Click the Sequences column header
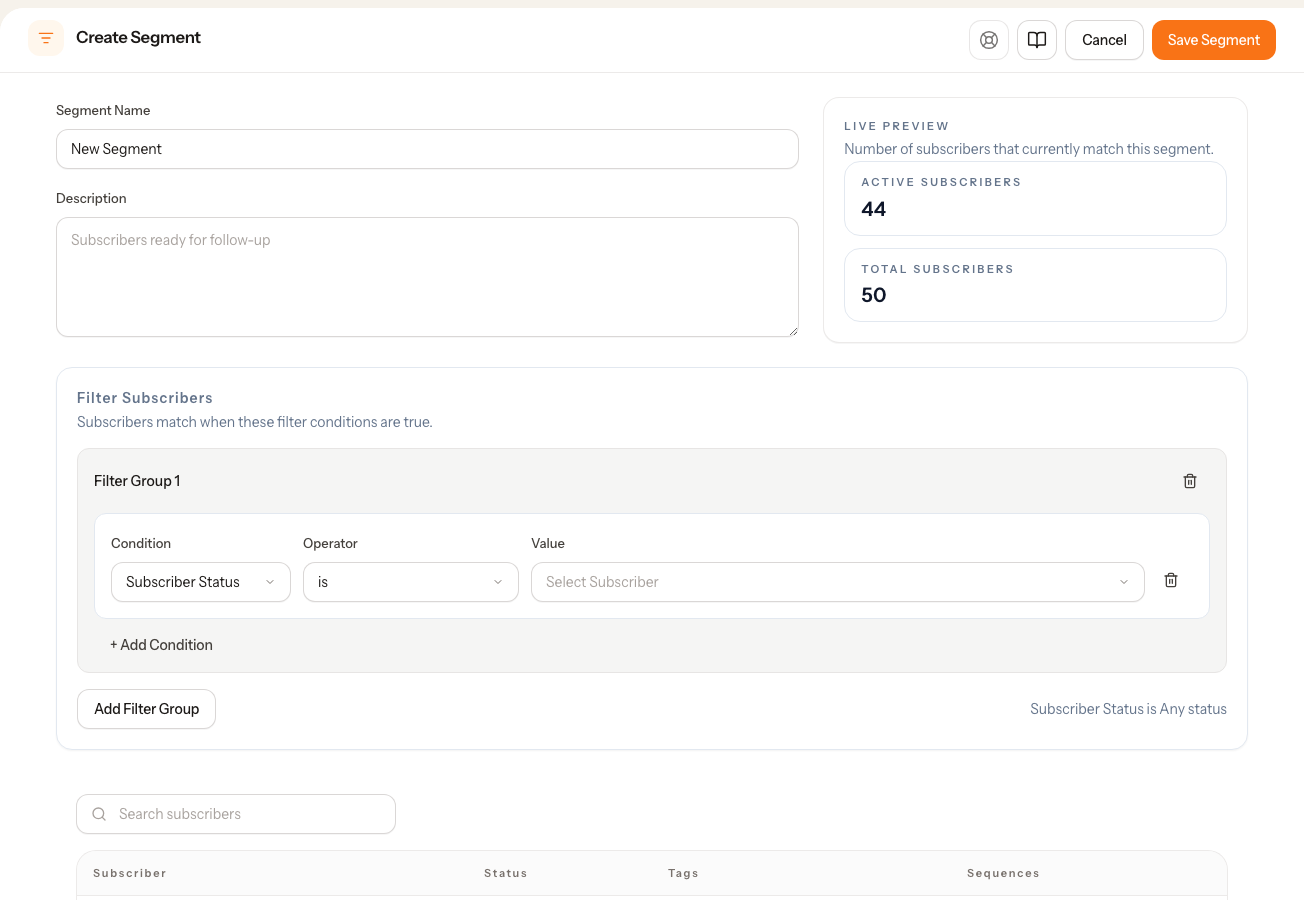This screenshot has width=1304, height=900. (1003, 873)
